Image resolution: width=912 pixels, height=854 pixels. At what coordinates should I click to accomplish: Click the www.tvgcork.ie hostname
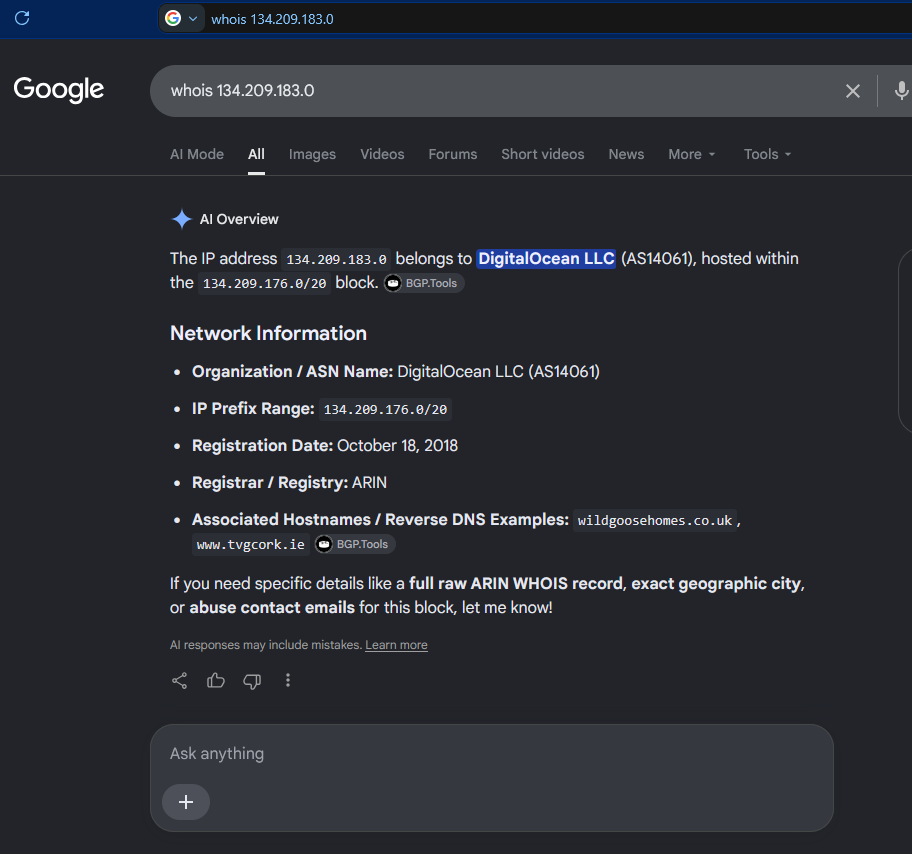pos(251,545)
